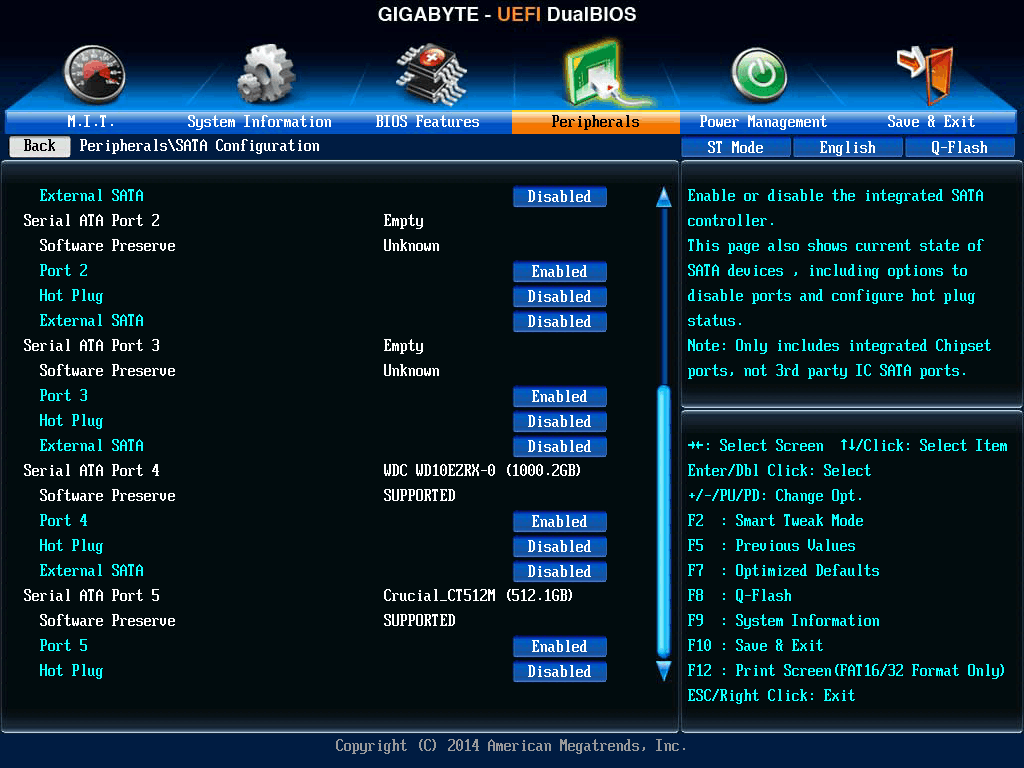Click the Power Management green power icon

point(759,74)
